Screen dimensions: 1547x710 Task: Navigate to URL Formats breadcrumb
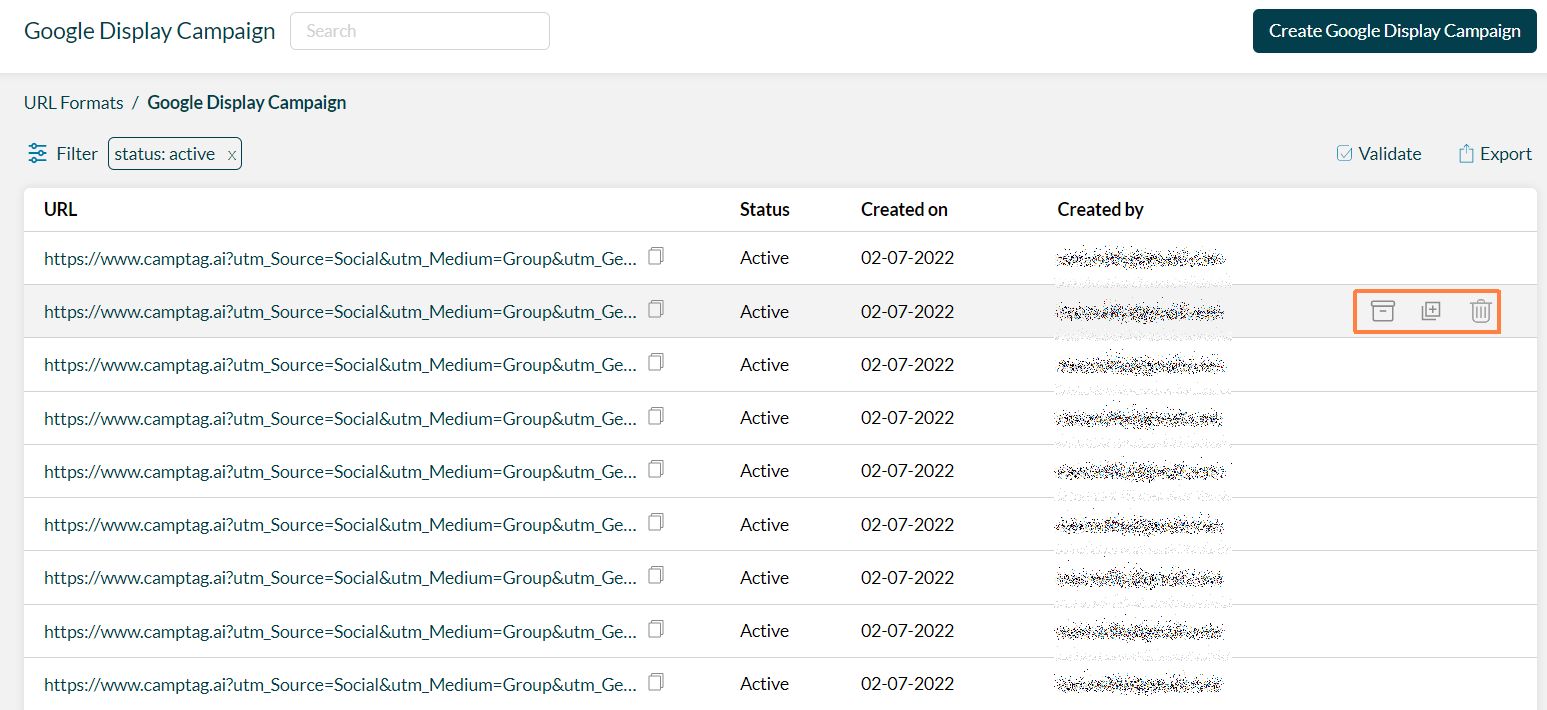click(73, 102)
